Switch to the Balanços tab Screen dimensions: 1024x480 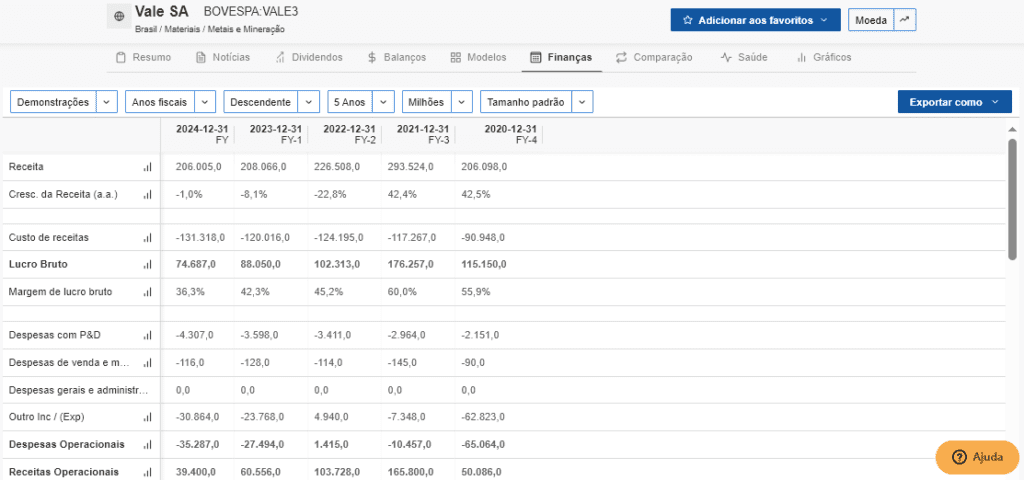pyautogui.click(x=396, y=57)
